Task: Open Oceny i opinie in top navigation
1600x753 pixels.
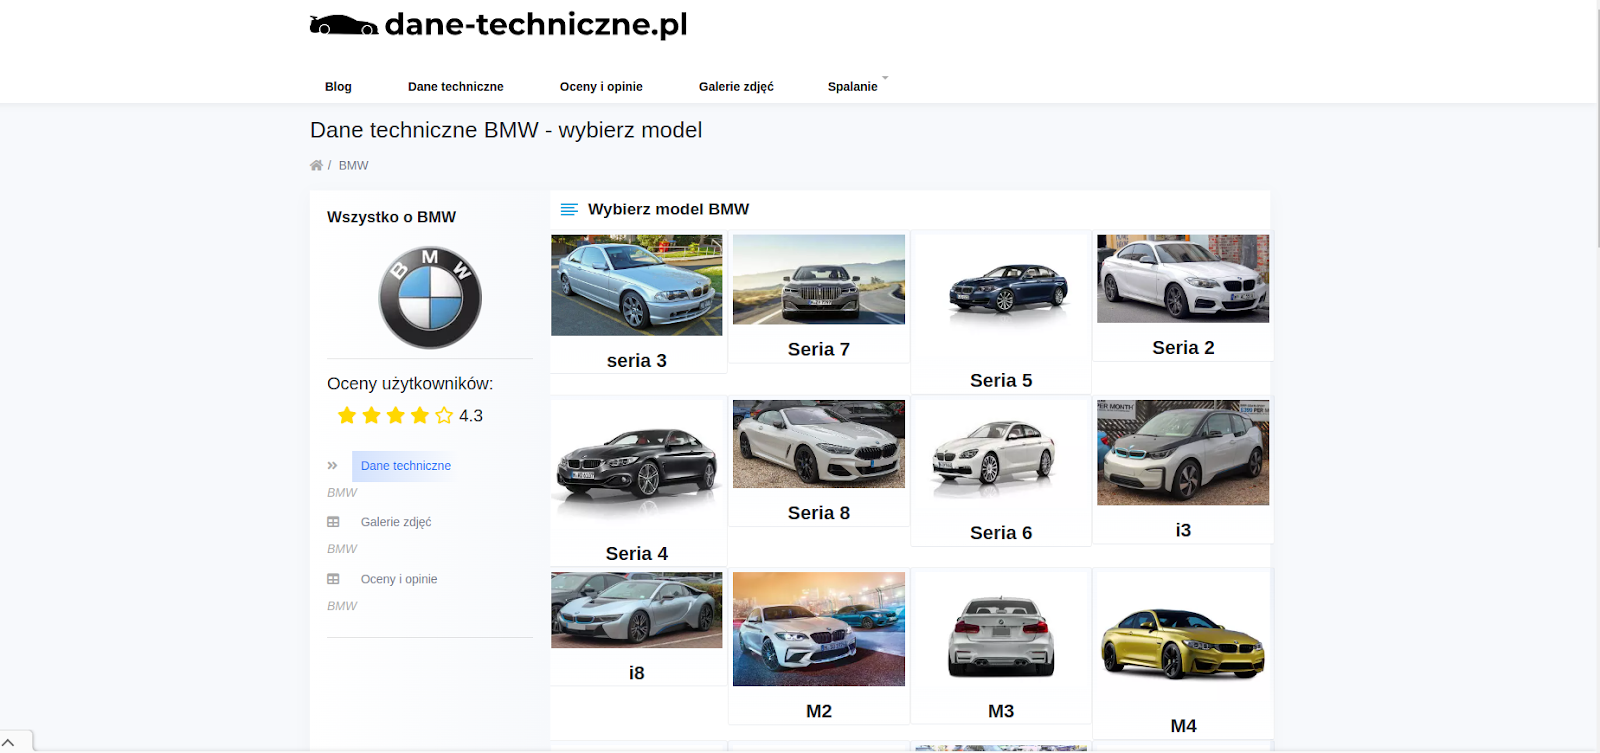Action: click(x=601, y=87)
